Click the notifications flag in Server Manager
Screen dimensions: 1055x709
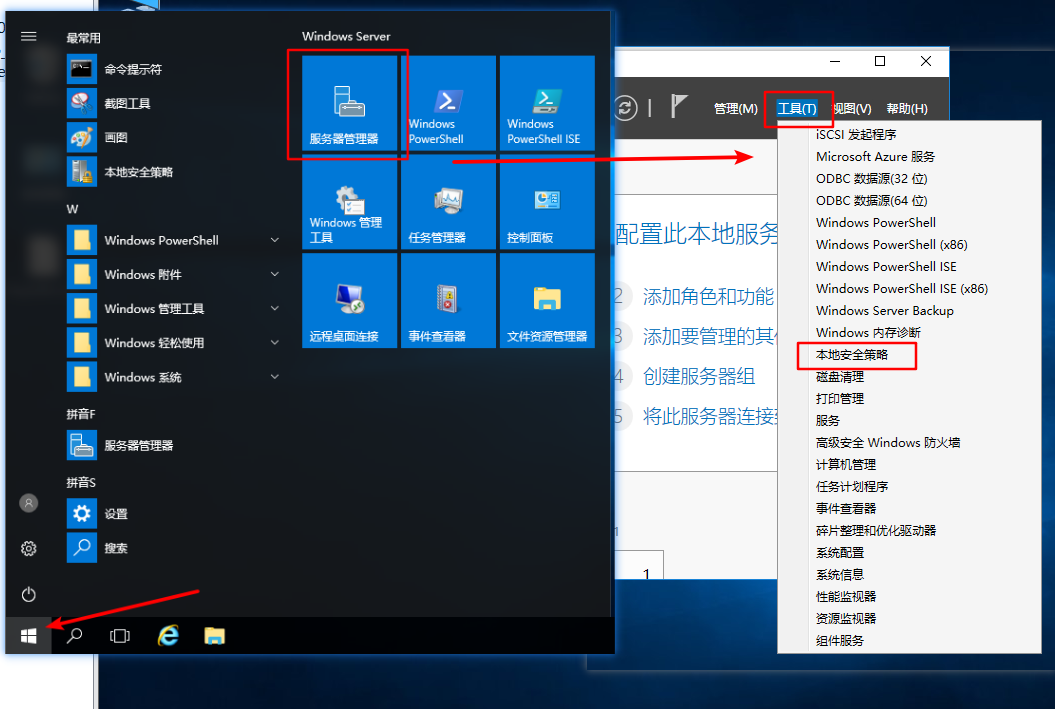pos(679,107)
